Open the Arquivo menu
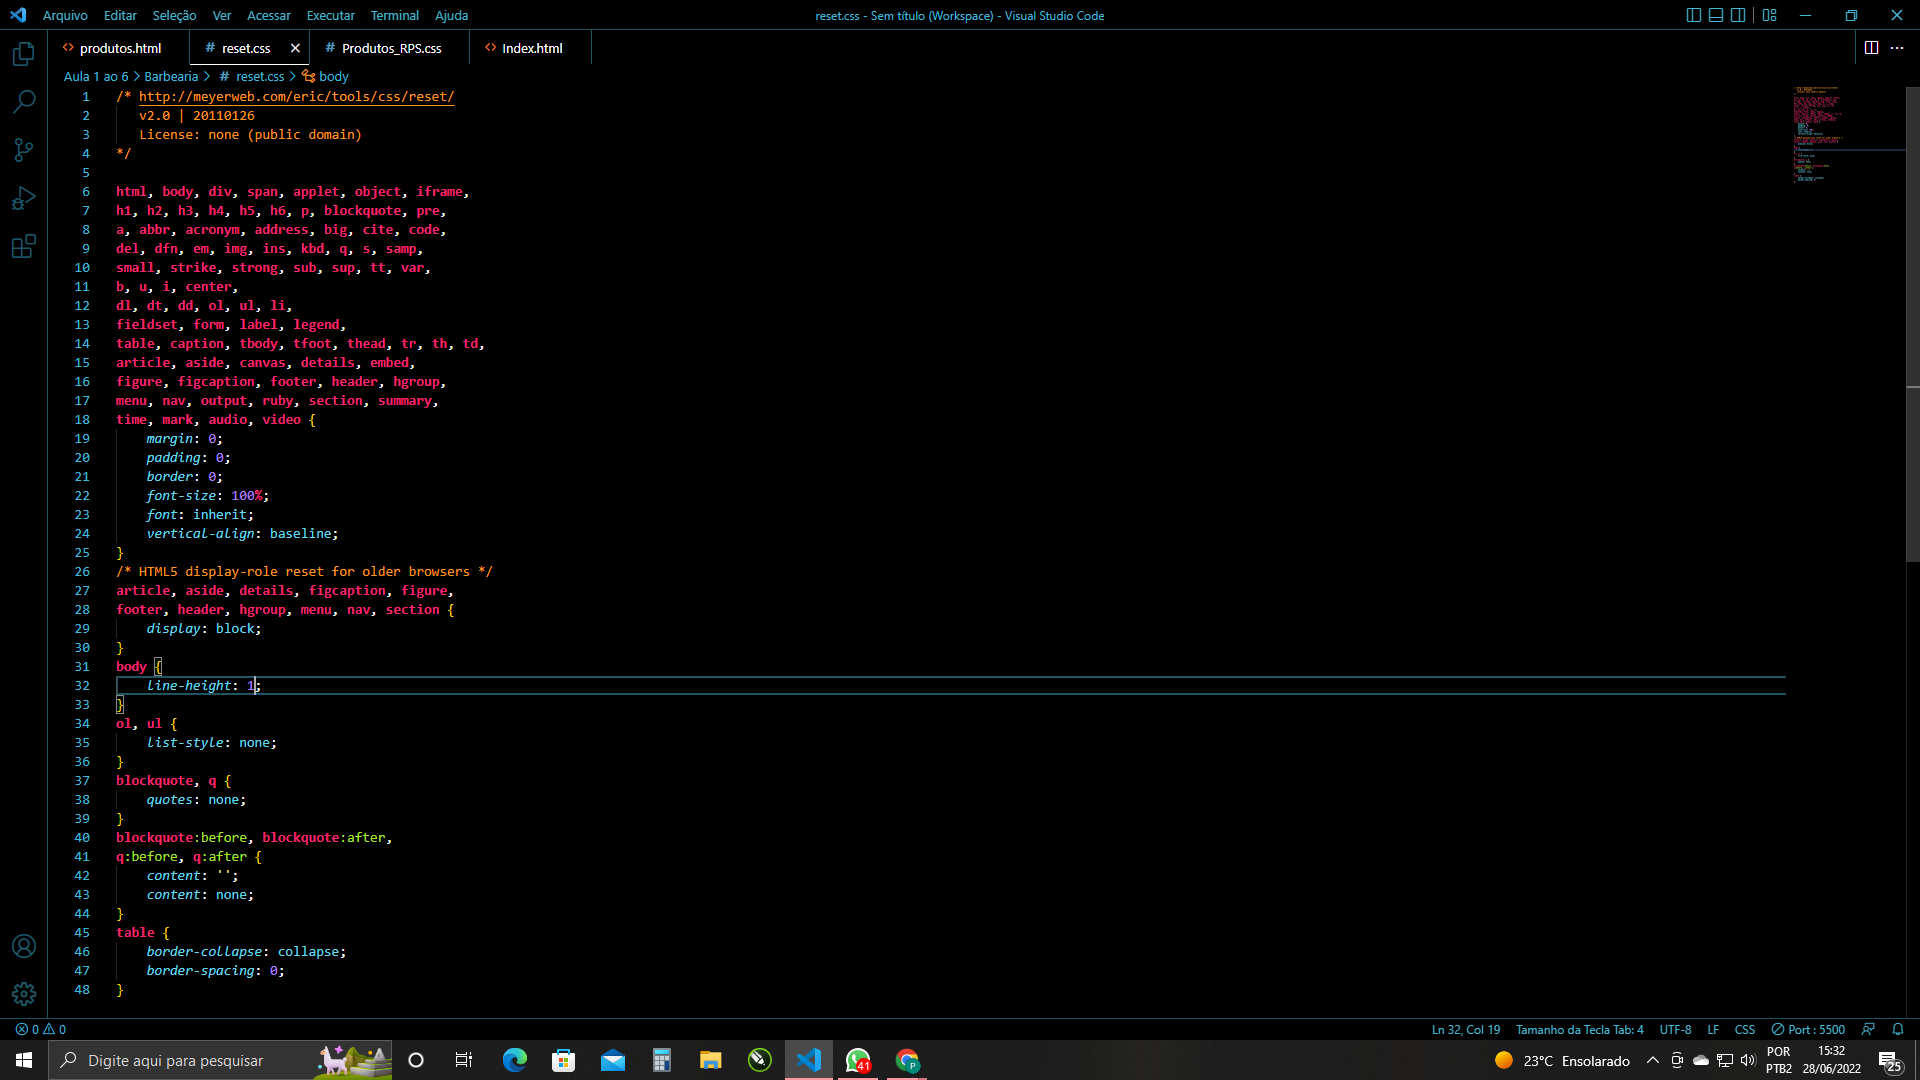This screenshot has width=1920, height=1080. (65, 15)
